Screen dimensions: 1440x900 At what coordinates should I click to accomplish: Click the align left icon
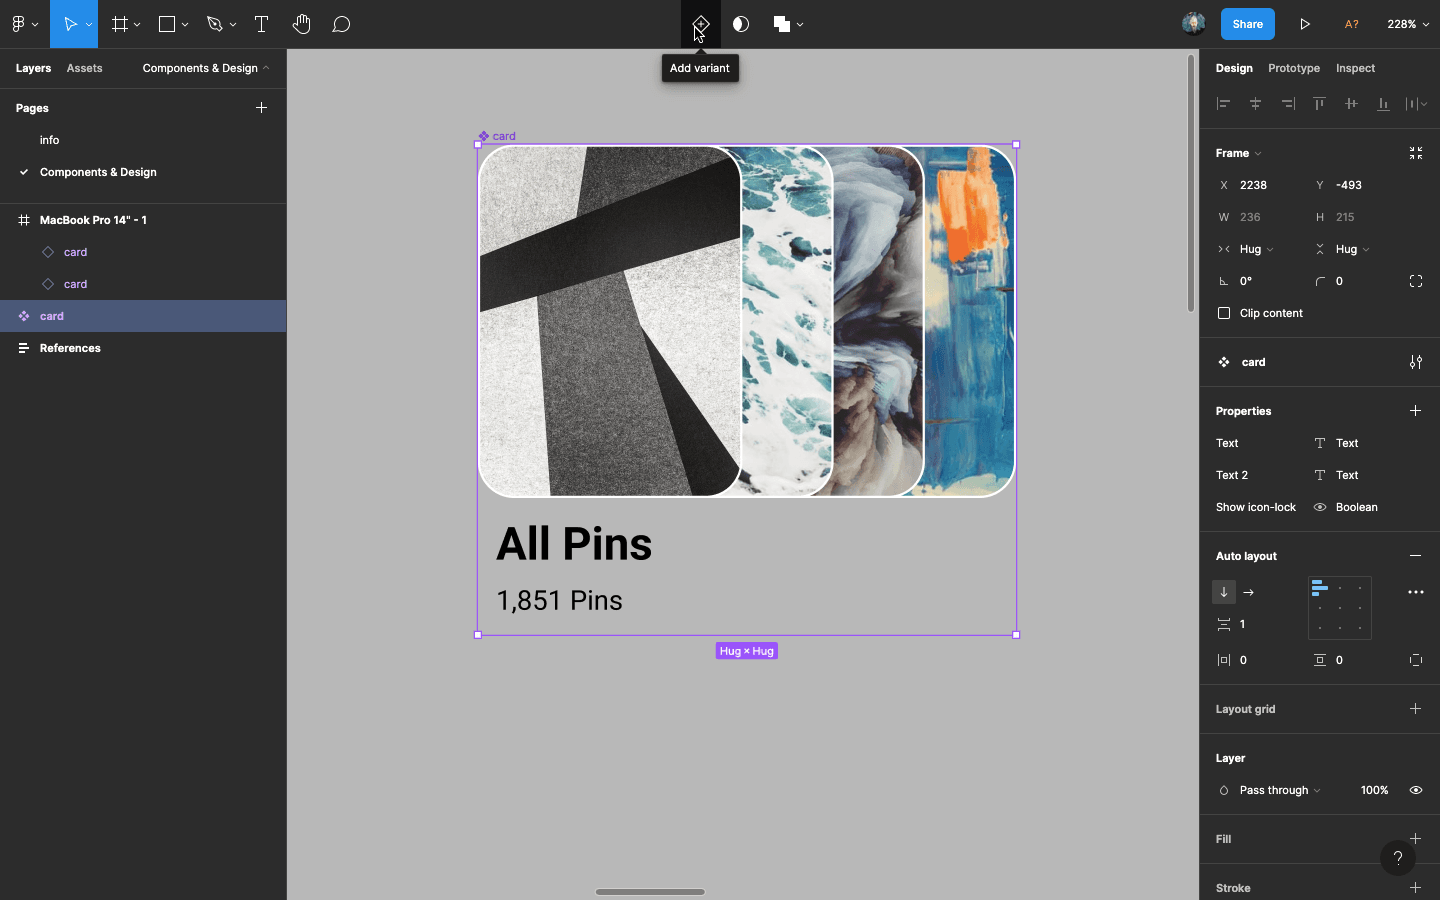click(x=1223, y=103)
